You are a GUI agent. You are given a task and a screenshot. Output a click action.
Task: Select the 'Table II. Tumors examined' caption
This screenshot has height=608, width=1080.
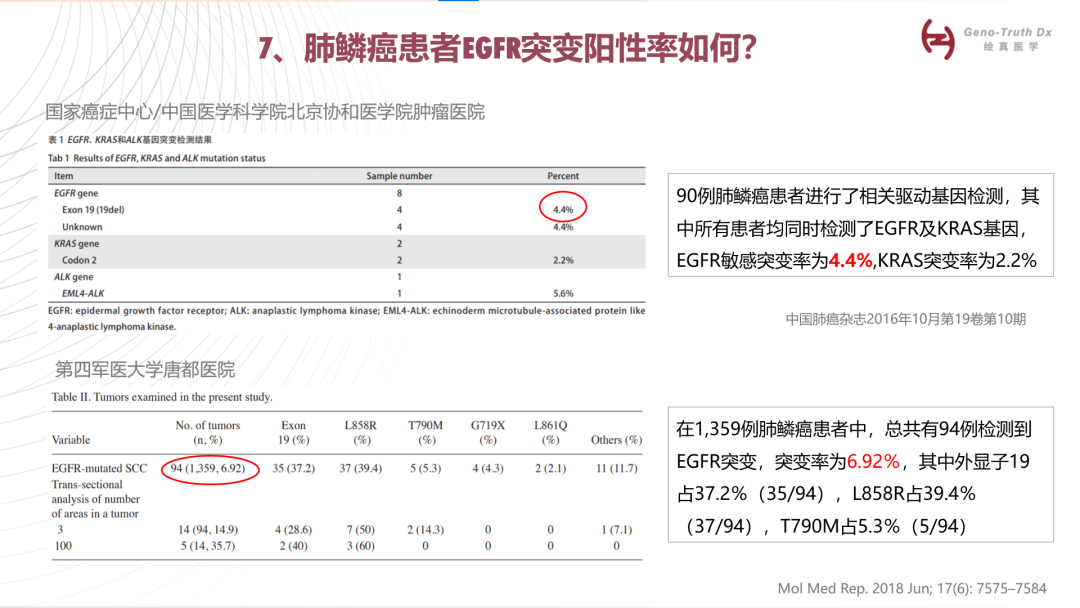(162, 397)
